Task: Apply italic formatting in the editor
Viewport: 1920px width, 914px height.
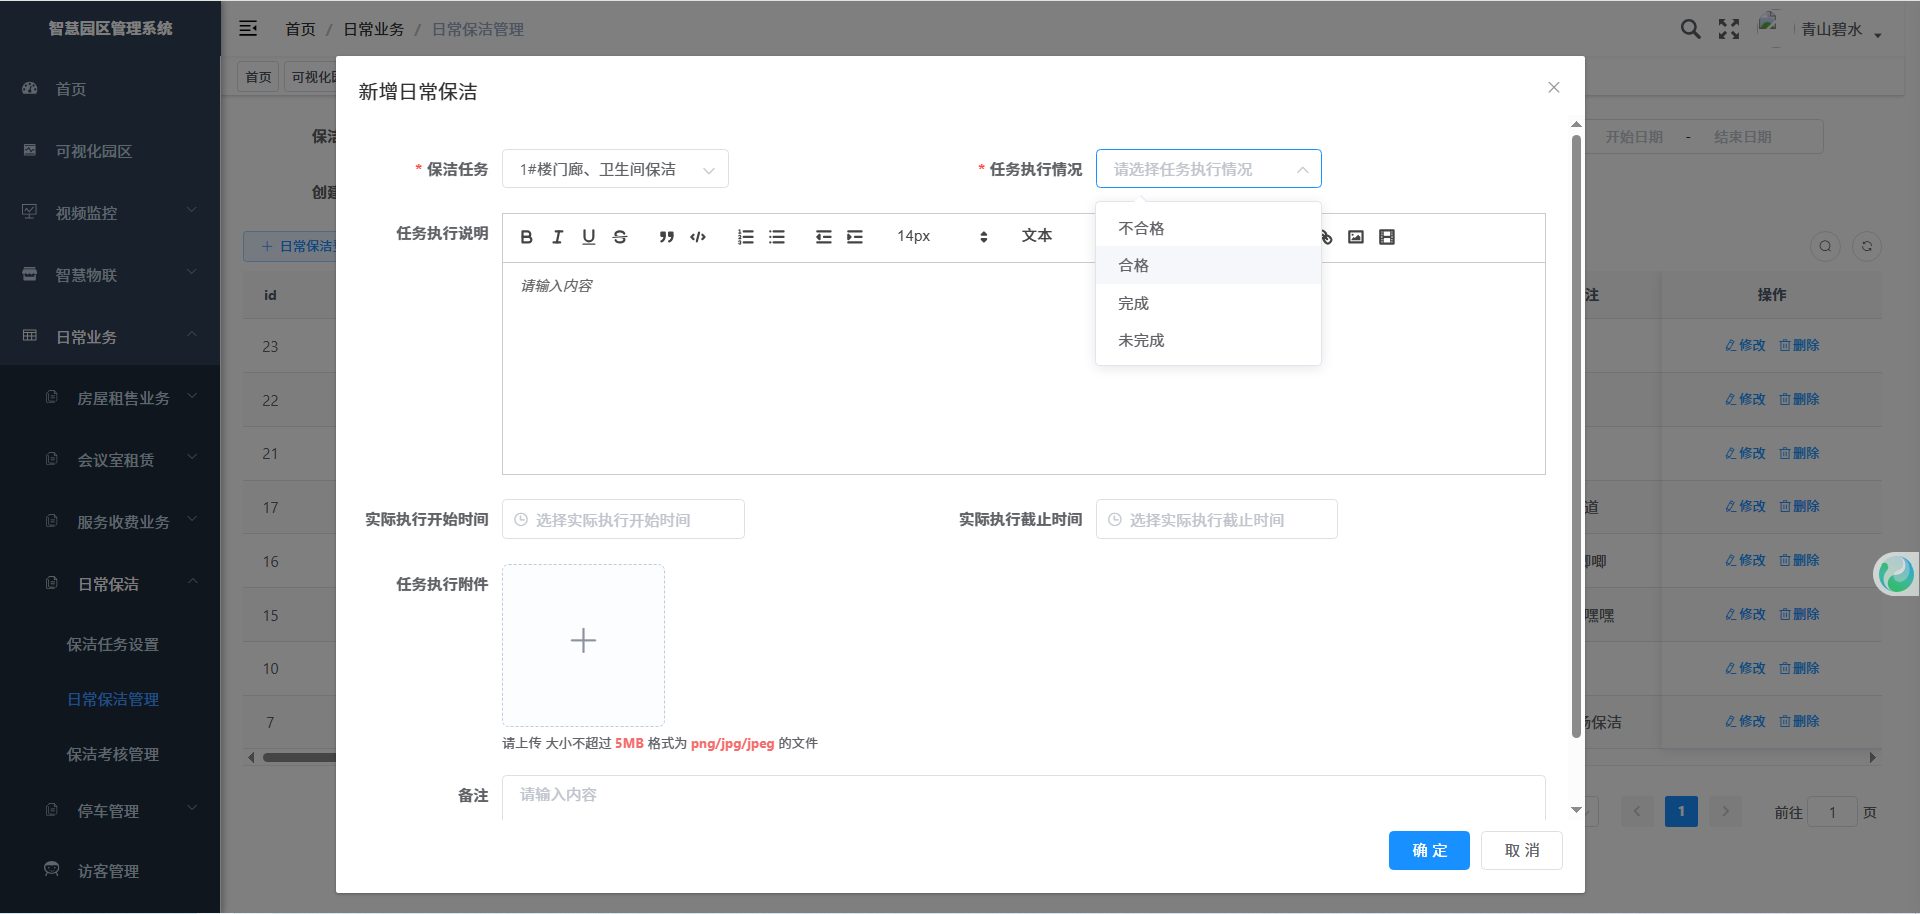Action: pyautogui.click(x=557, y=237)
